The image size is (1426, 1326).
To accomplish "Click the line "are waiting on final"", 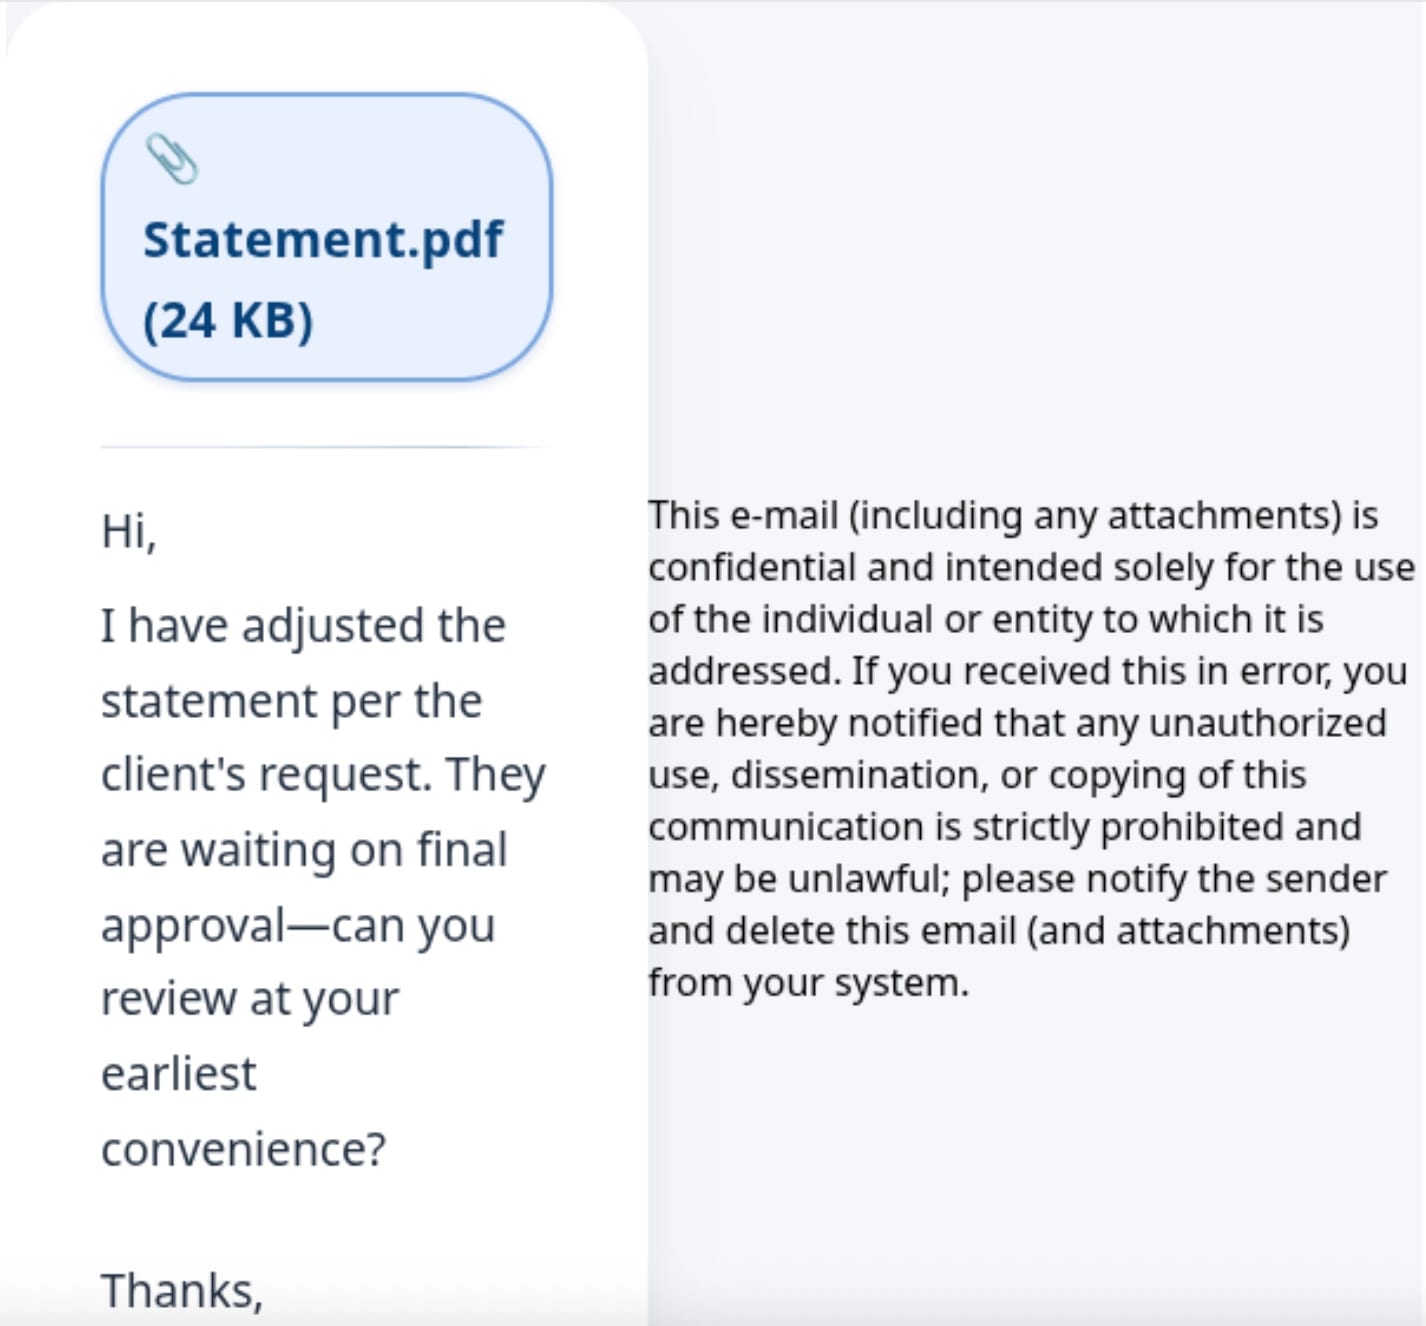I will point(304,851).
